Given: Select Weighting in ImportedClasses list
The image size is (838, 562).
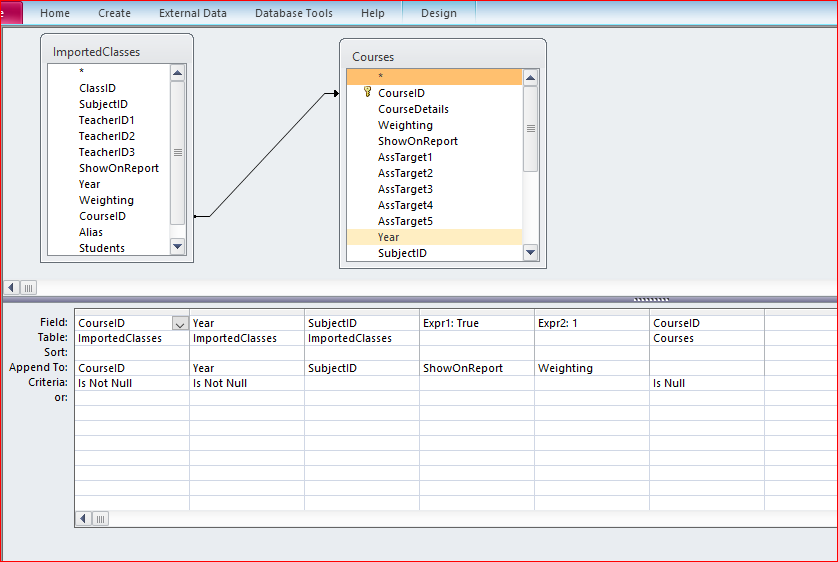Looking at the screenshot, I should 109,200.
